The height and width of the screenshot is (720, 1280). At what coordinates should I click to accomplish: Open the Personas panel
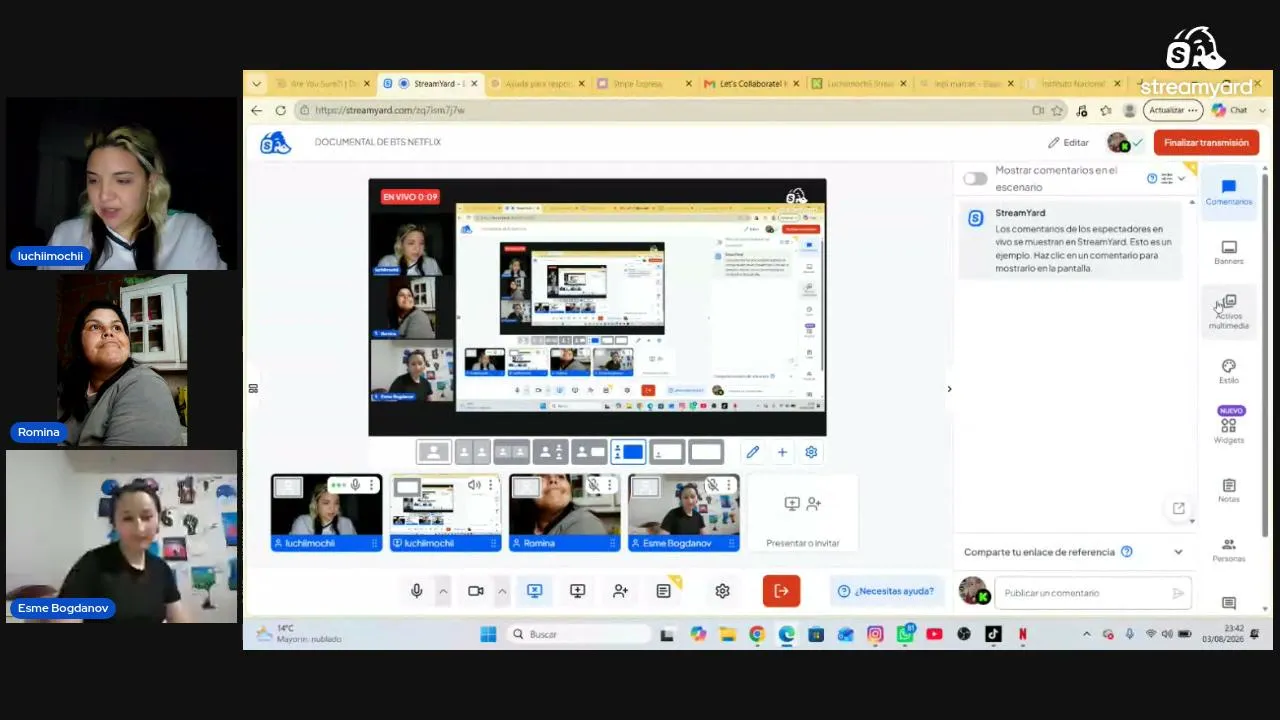point(1228,550)
